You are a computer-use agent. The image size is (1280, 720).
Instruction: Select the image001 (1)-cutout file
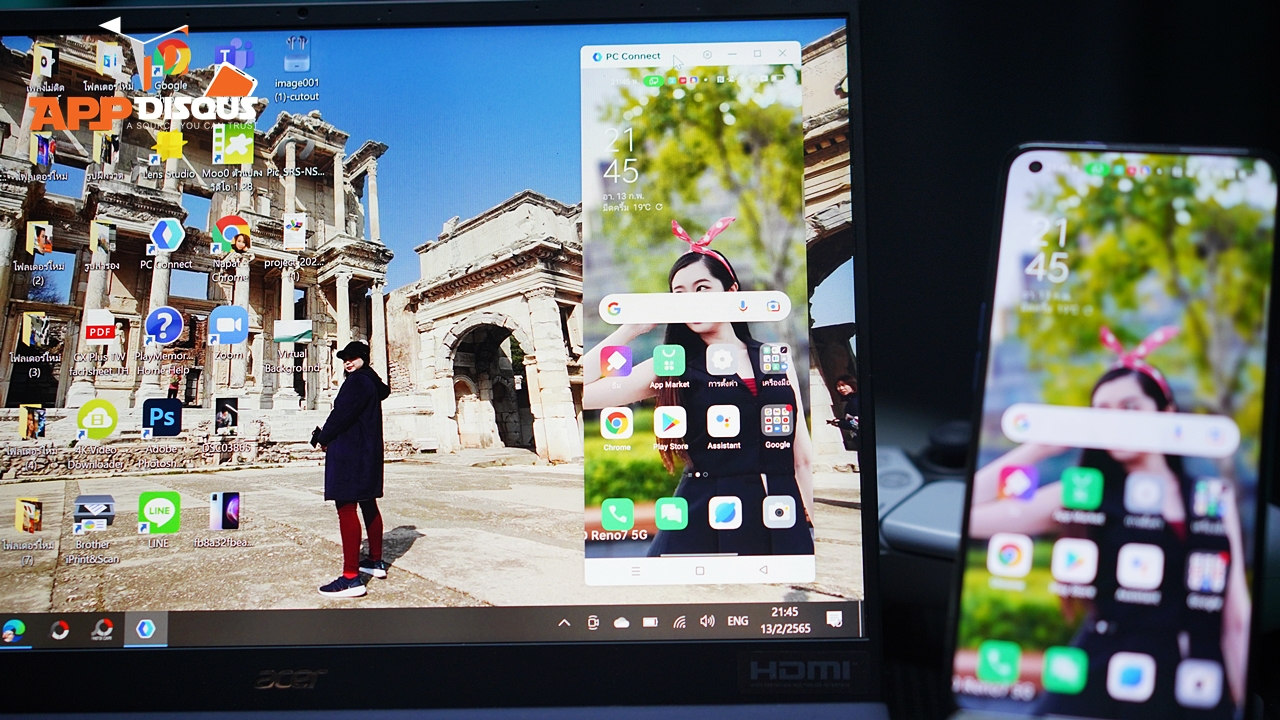point(296,69)
